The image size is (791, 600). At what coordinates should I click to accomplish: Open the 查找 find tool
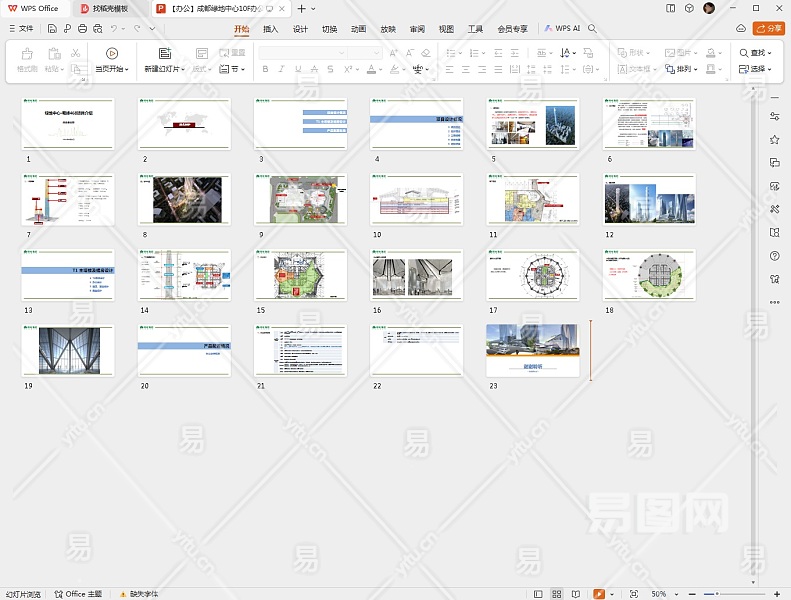(755, 53)
